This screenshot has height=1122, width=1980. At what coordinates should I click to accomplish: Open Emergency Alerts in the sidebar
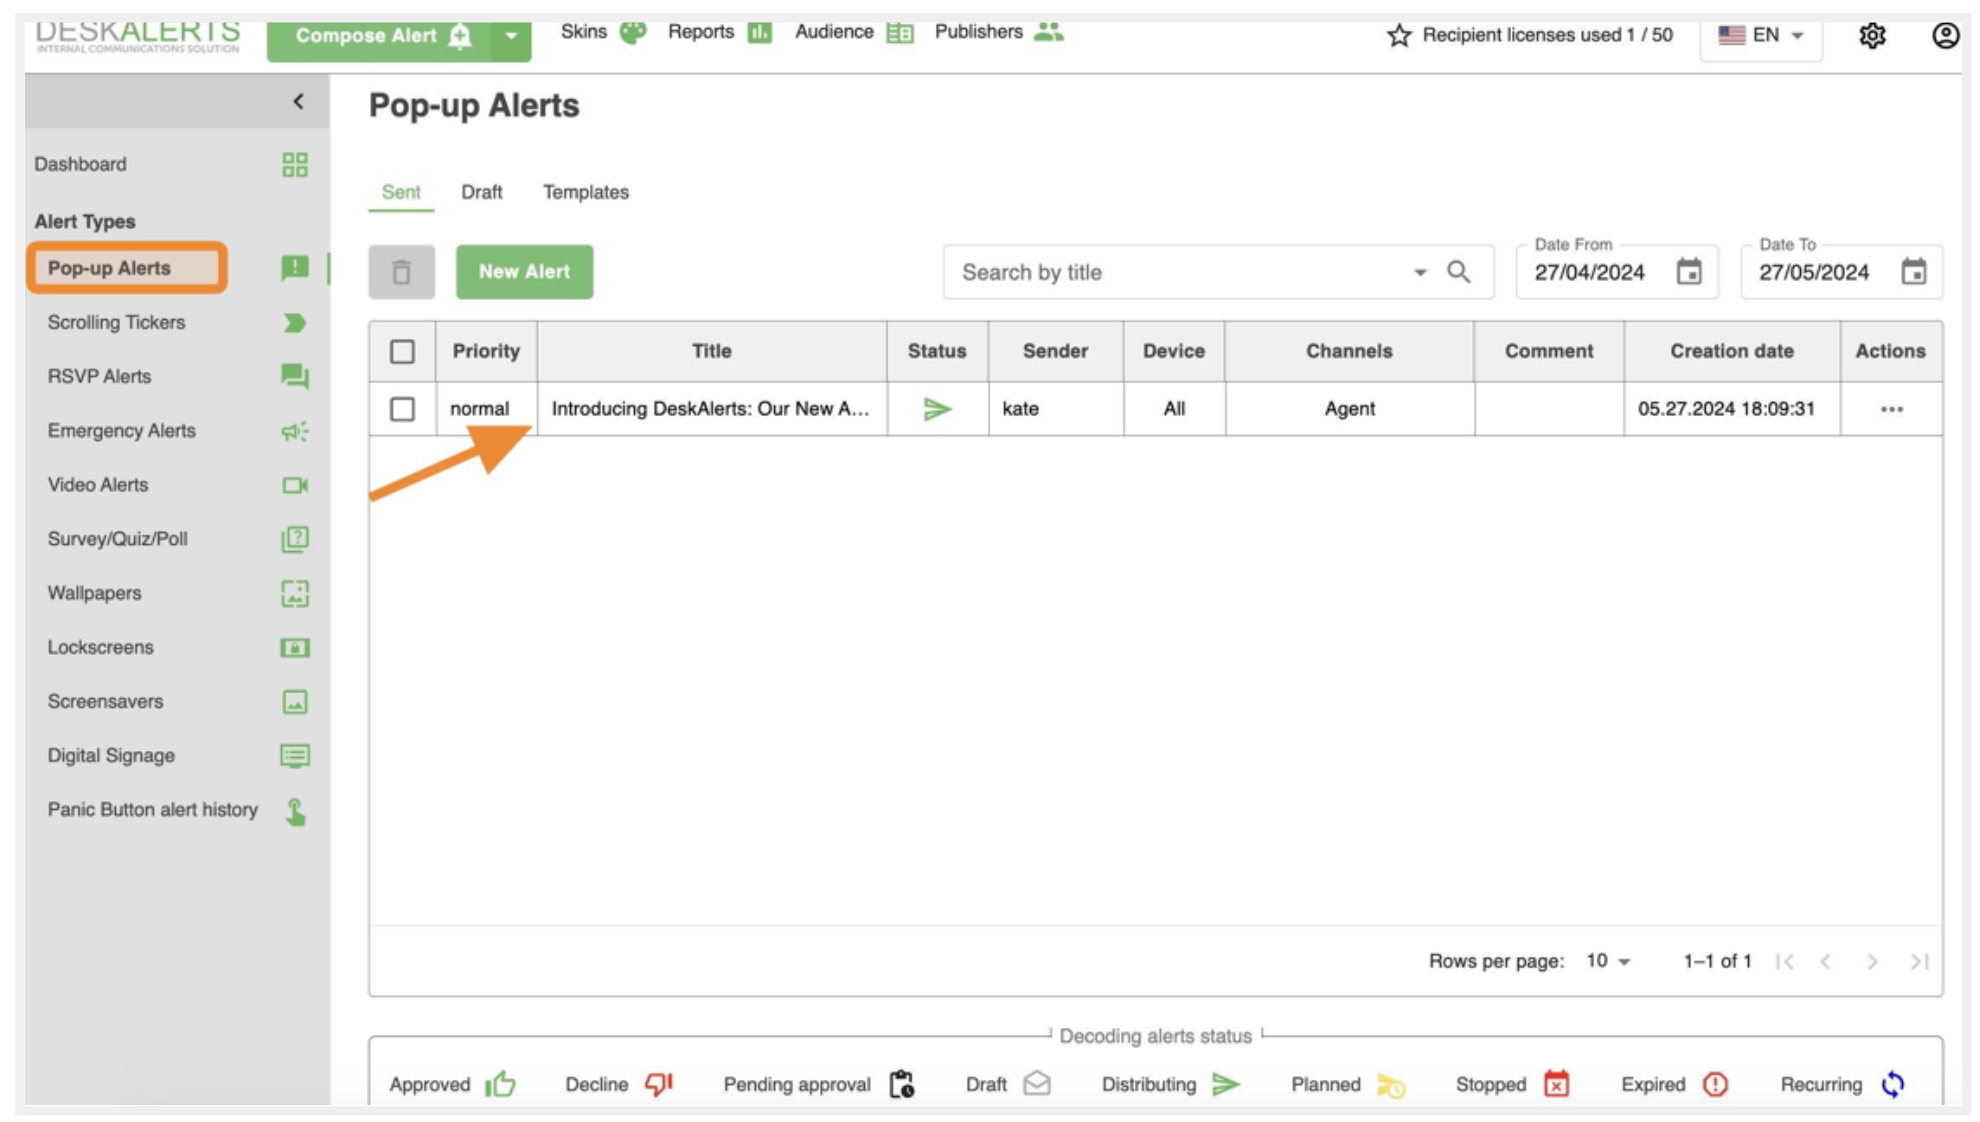122,431
